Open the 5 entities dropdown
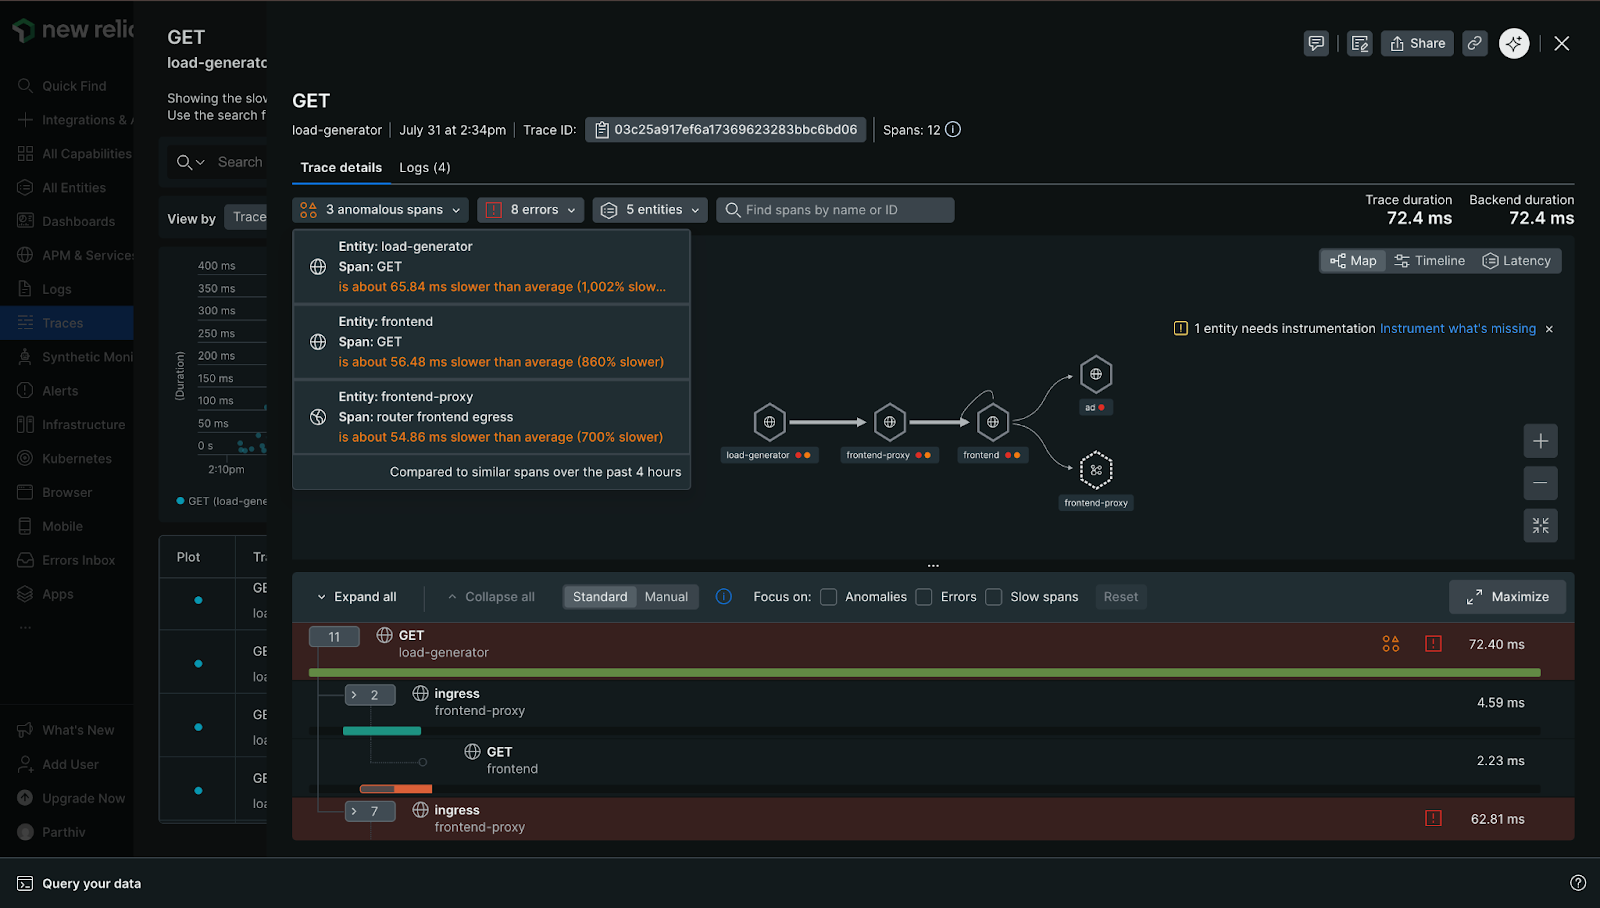Viewport: 1600px width, 908px height. coord(650,210)
